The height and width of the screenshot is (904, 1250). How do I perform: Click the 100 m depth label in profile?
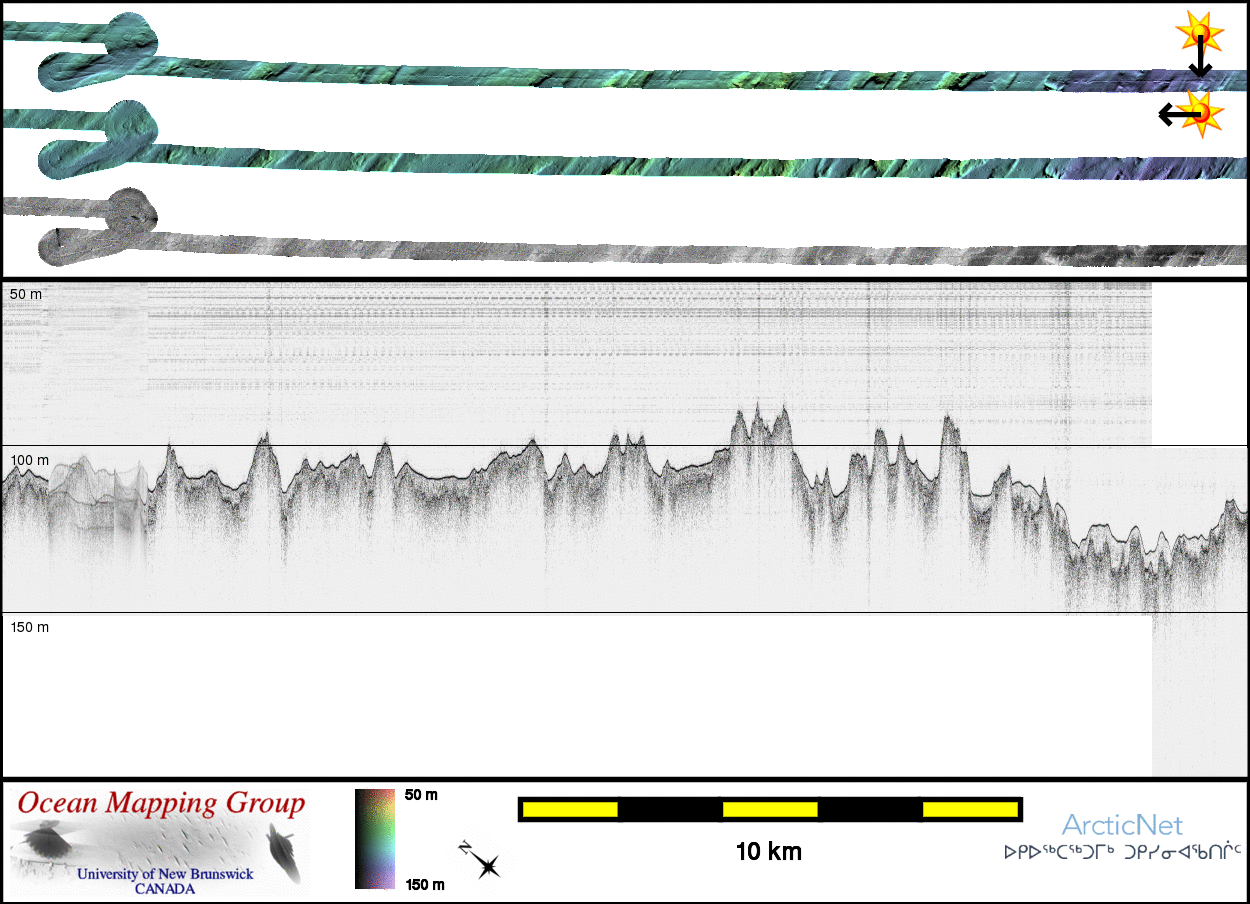point(29,460)
